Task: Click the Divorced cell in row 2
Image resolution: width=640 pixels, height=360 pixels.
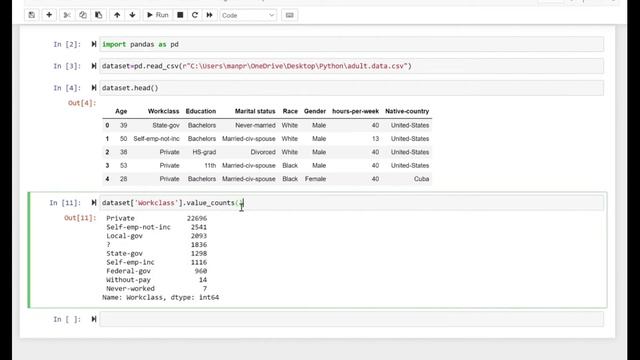Action: click(263, 152)
